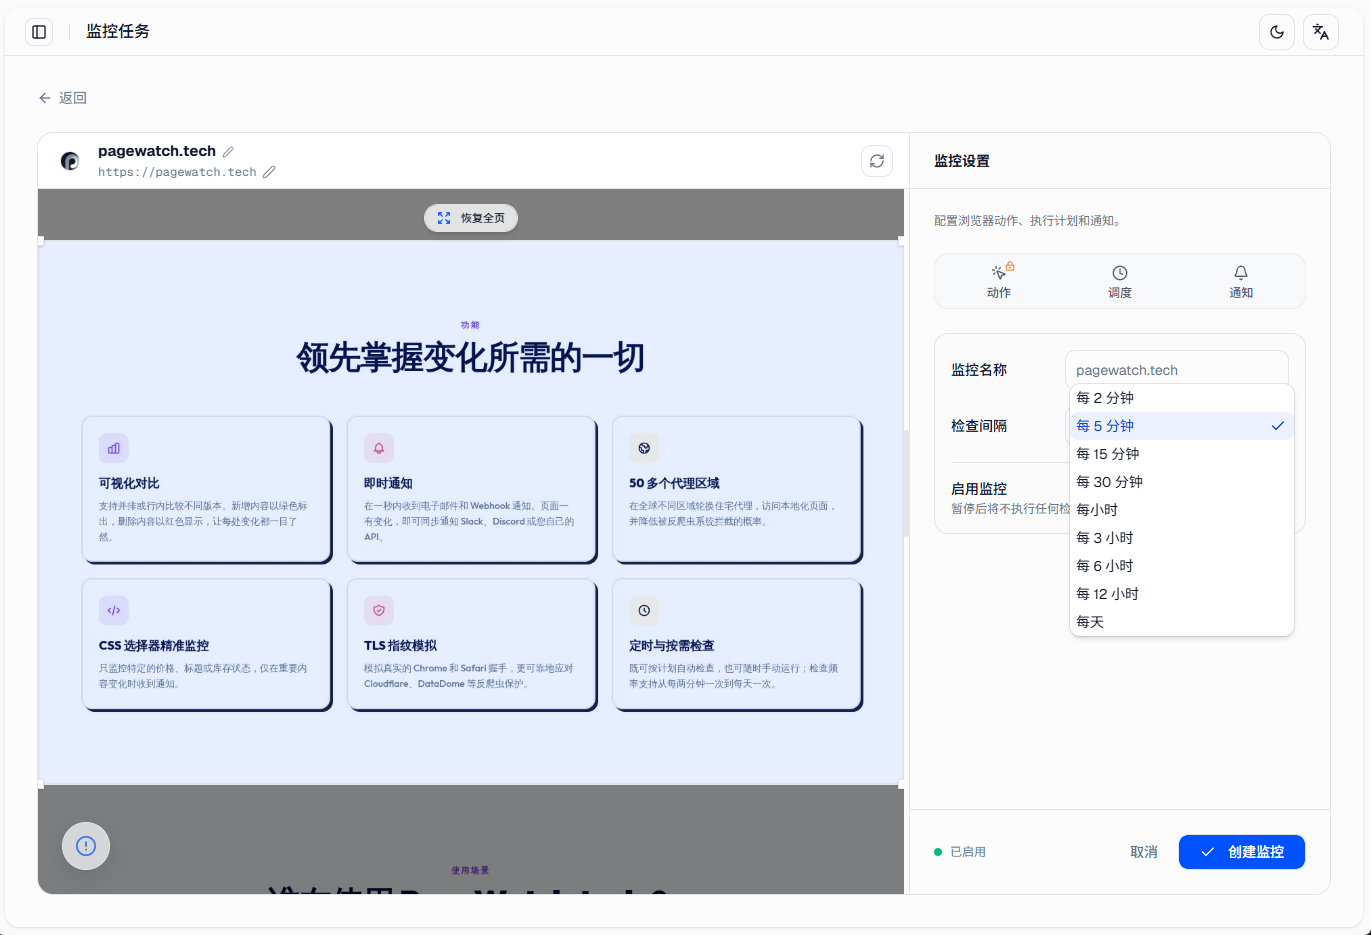Click the 50 多个代理区域 globe icon
Screen dimensions: 1371x935
[x=644, y=448]
